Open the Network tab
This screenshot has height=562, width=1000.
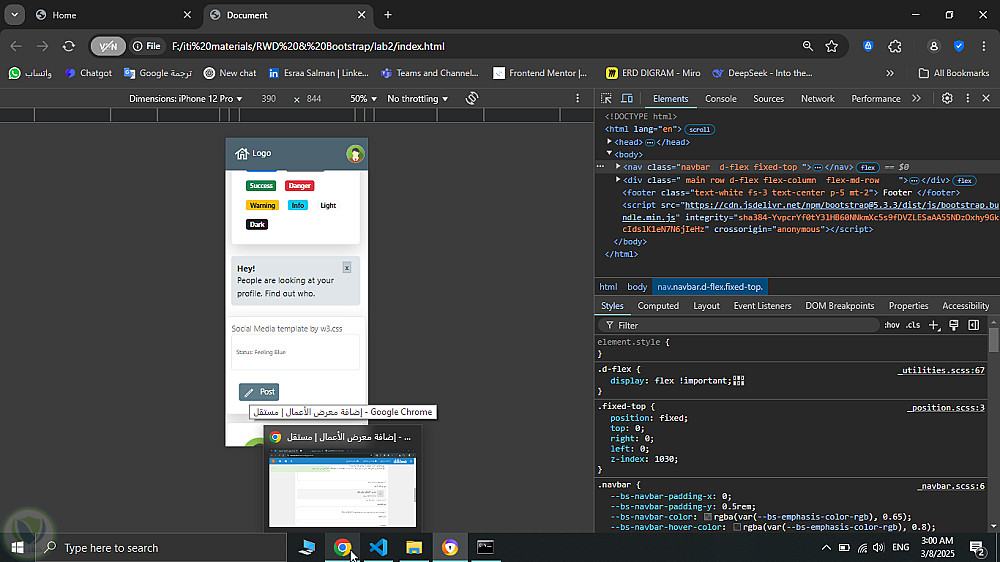[x=818, y=99]
